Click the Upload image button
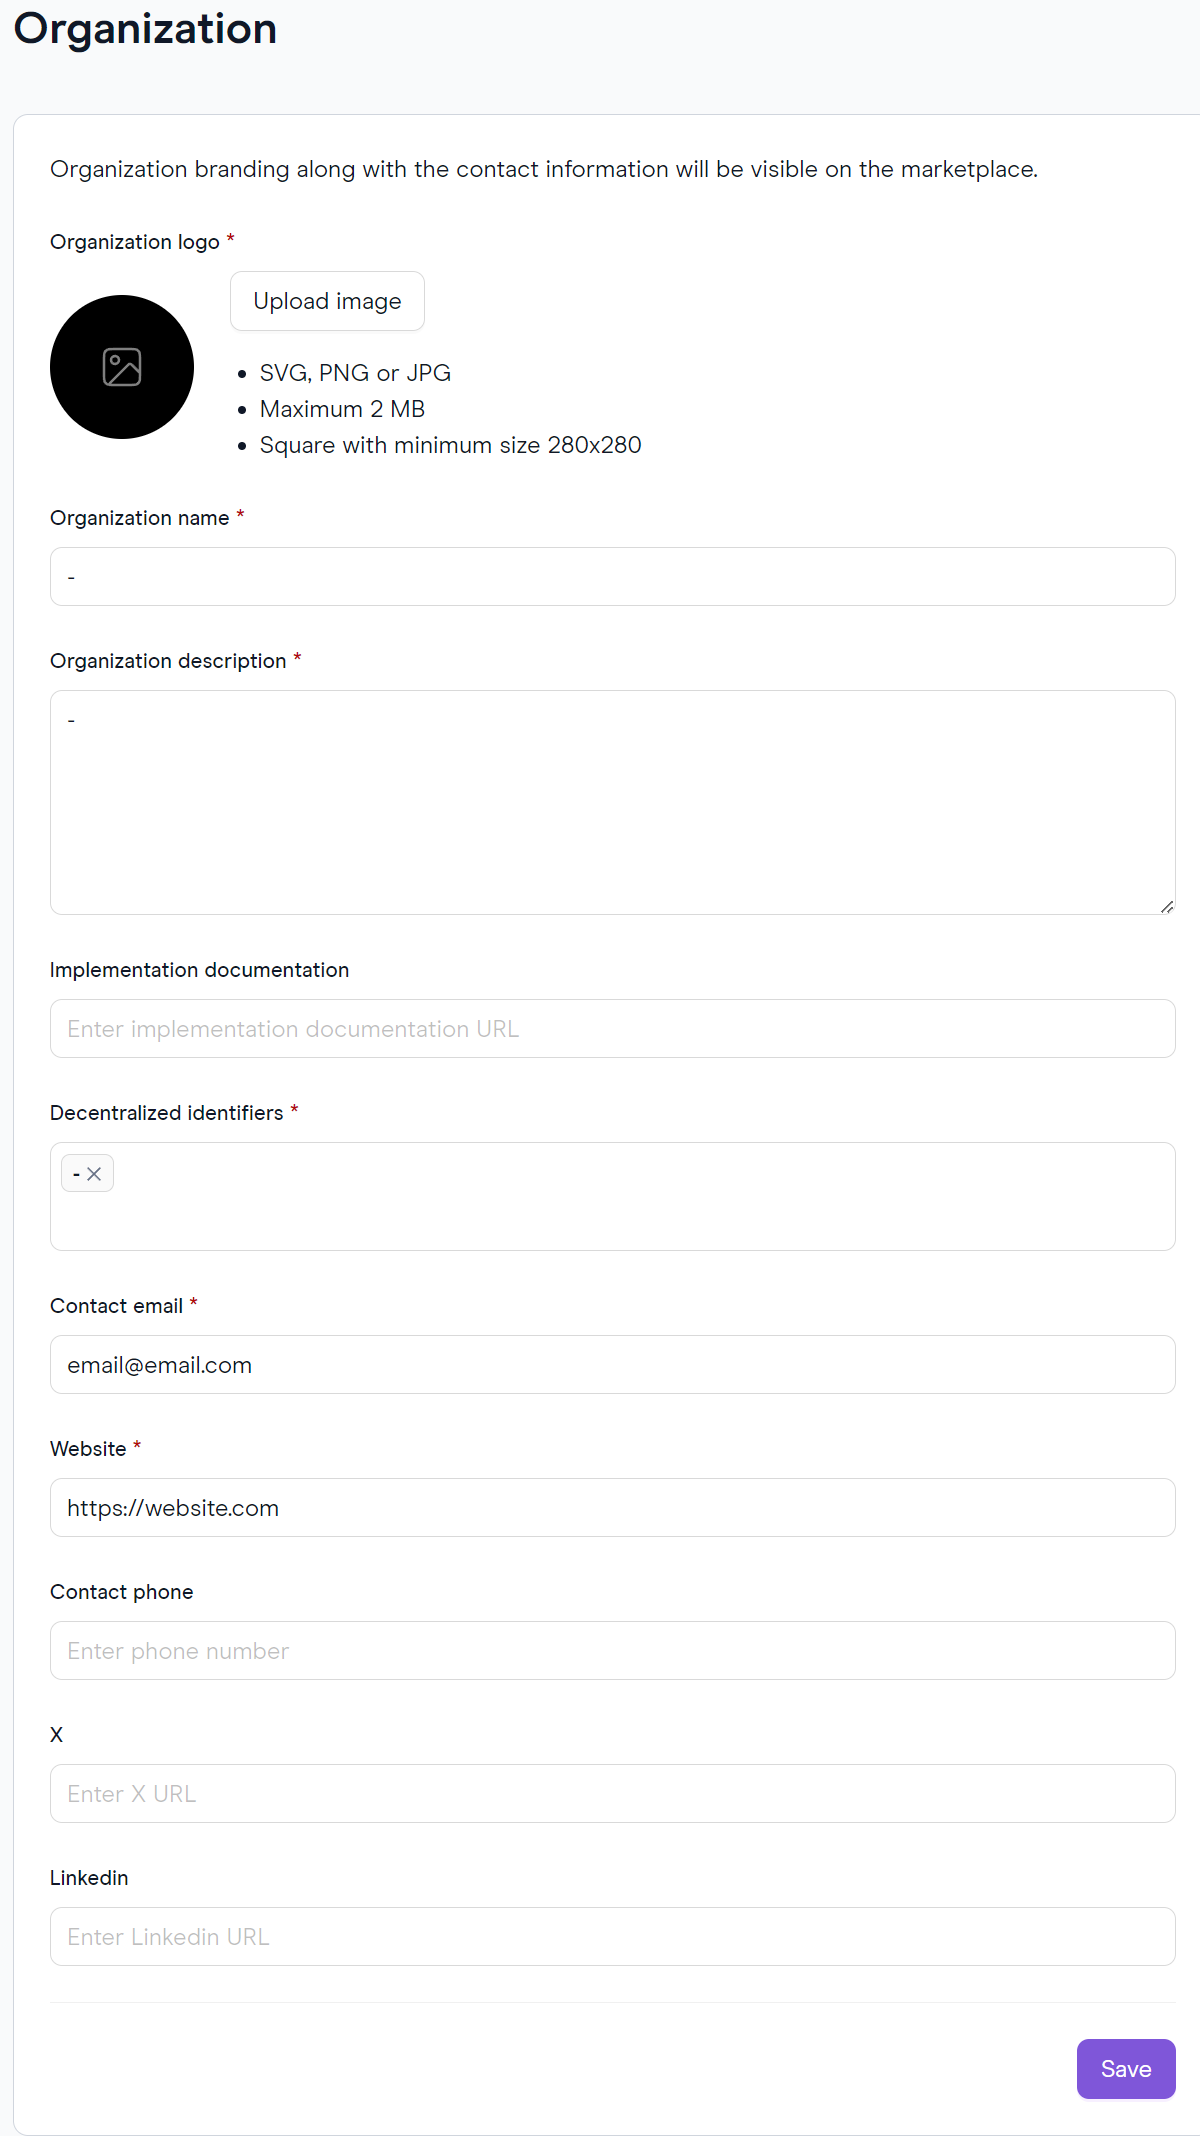The width and height of the screenshot is (1200, 2136). (x=327, y=301)
